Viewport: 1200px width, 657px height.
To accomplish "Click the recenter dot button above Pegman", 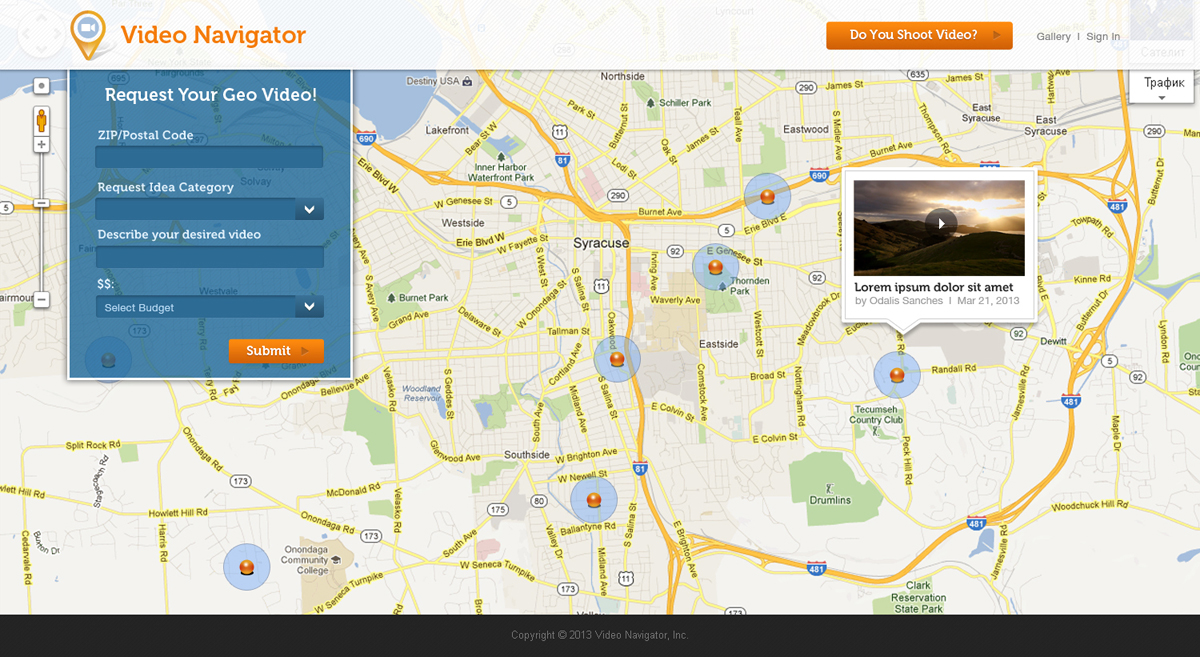I will (x=41, y=86).
